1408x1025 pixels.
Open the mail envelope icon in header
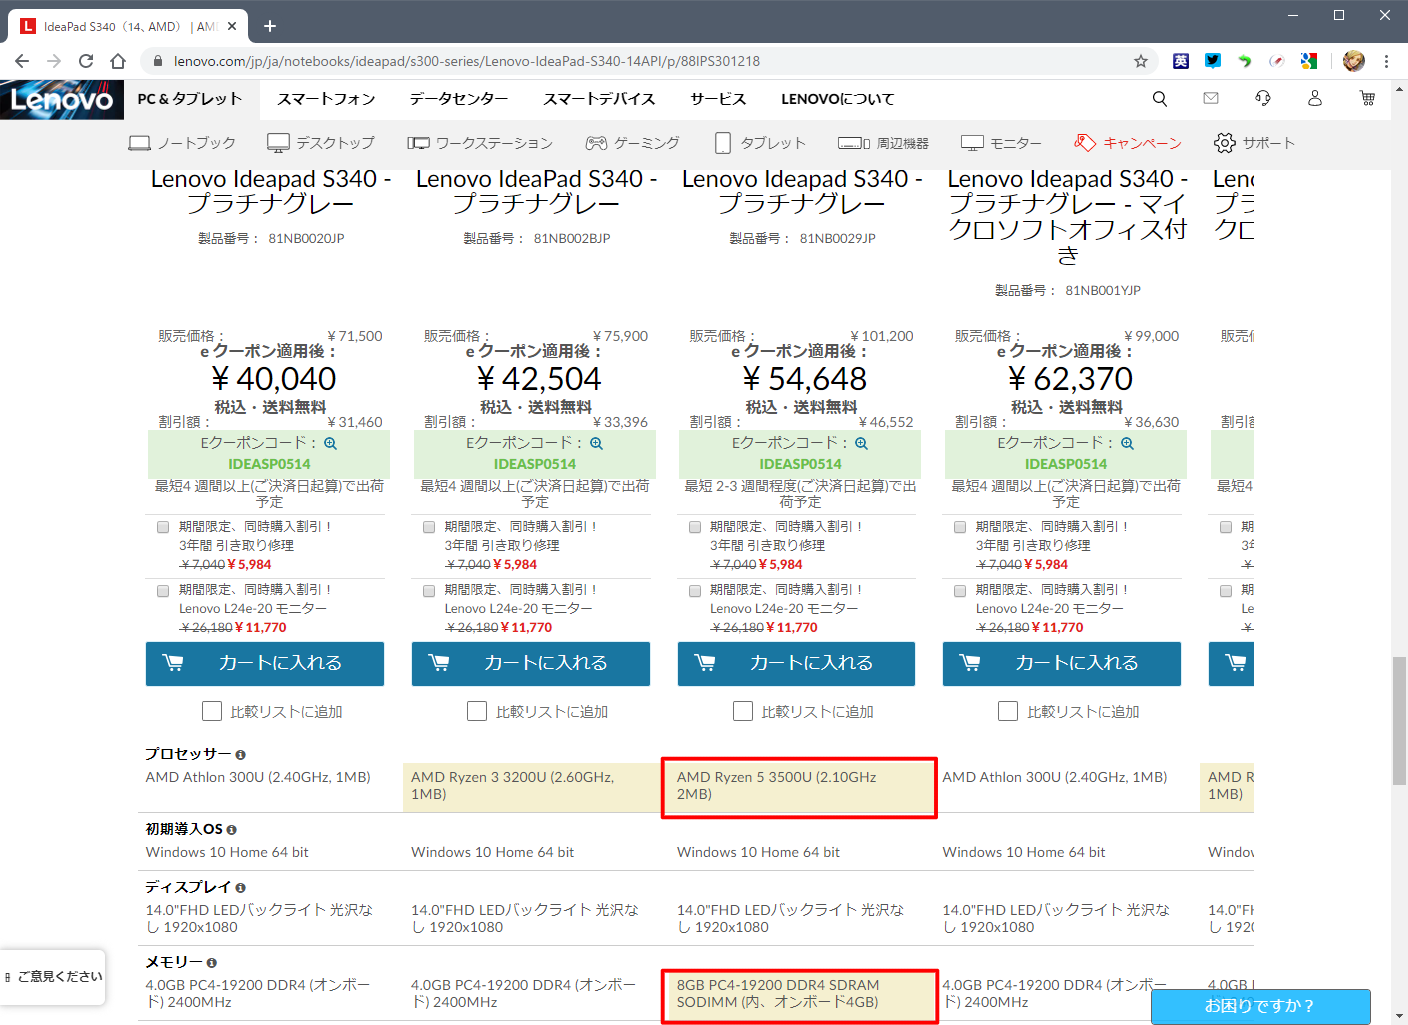coord(1211,98)
